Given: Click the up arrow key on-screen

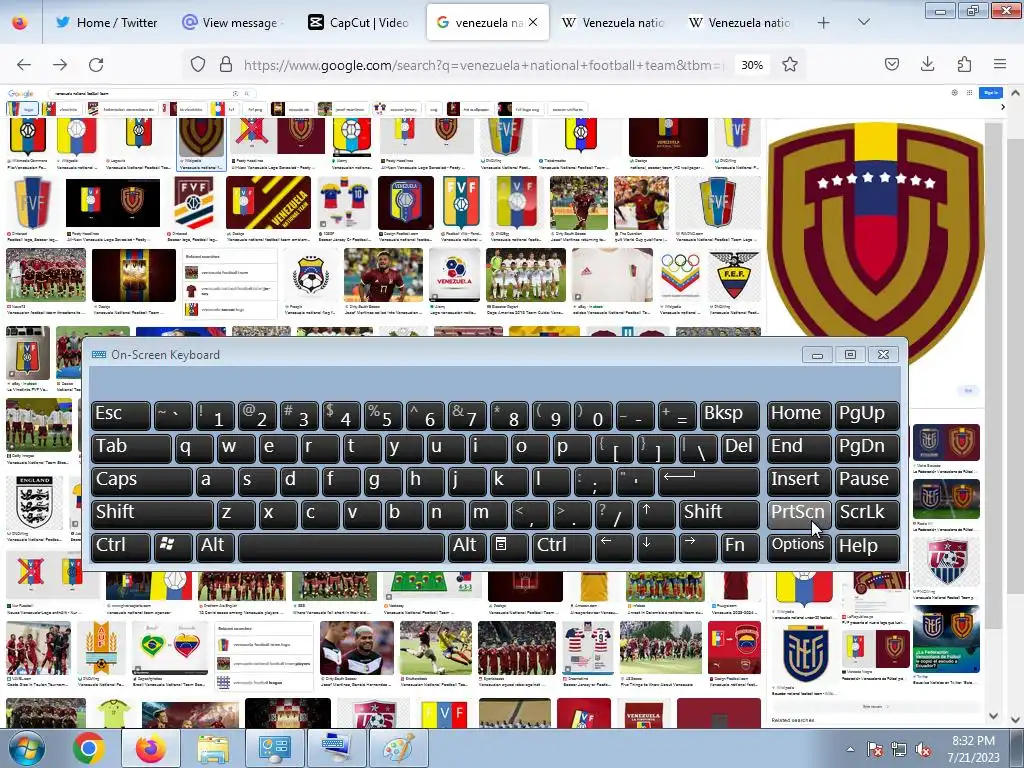Looking at the screenshot, I should [x=656, y=513].
